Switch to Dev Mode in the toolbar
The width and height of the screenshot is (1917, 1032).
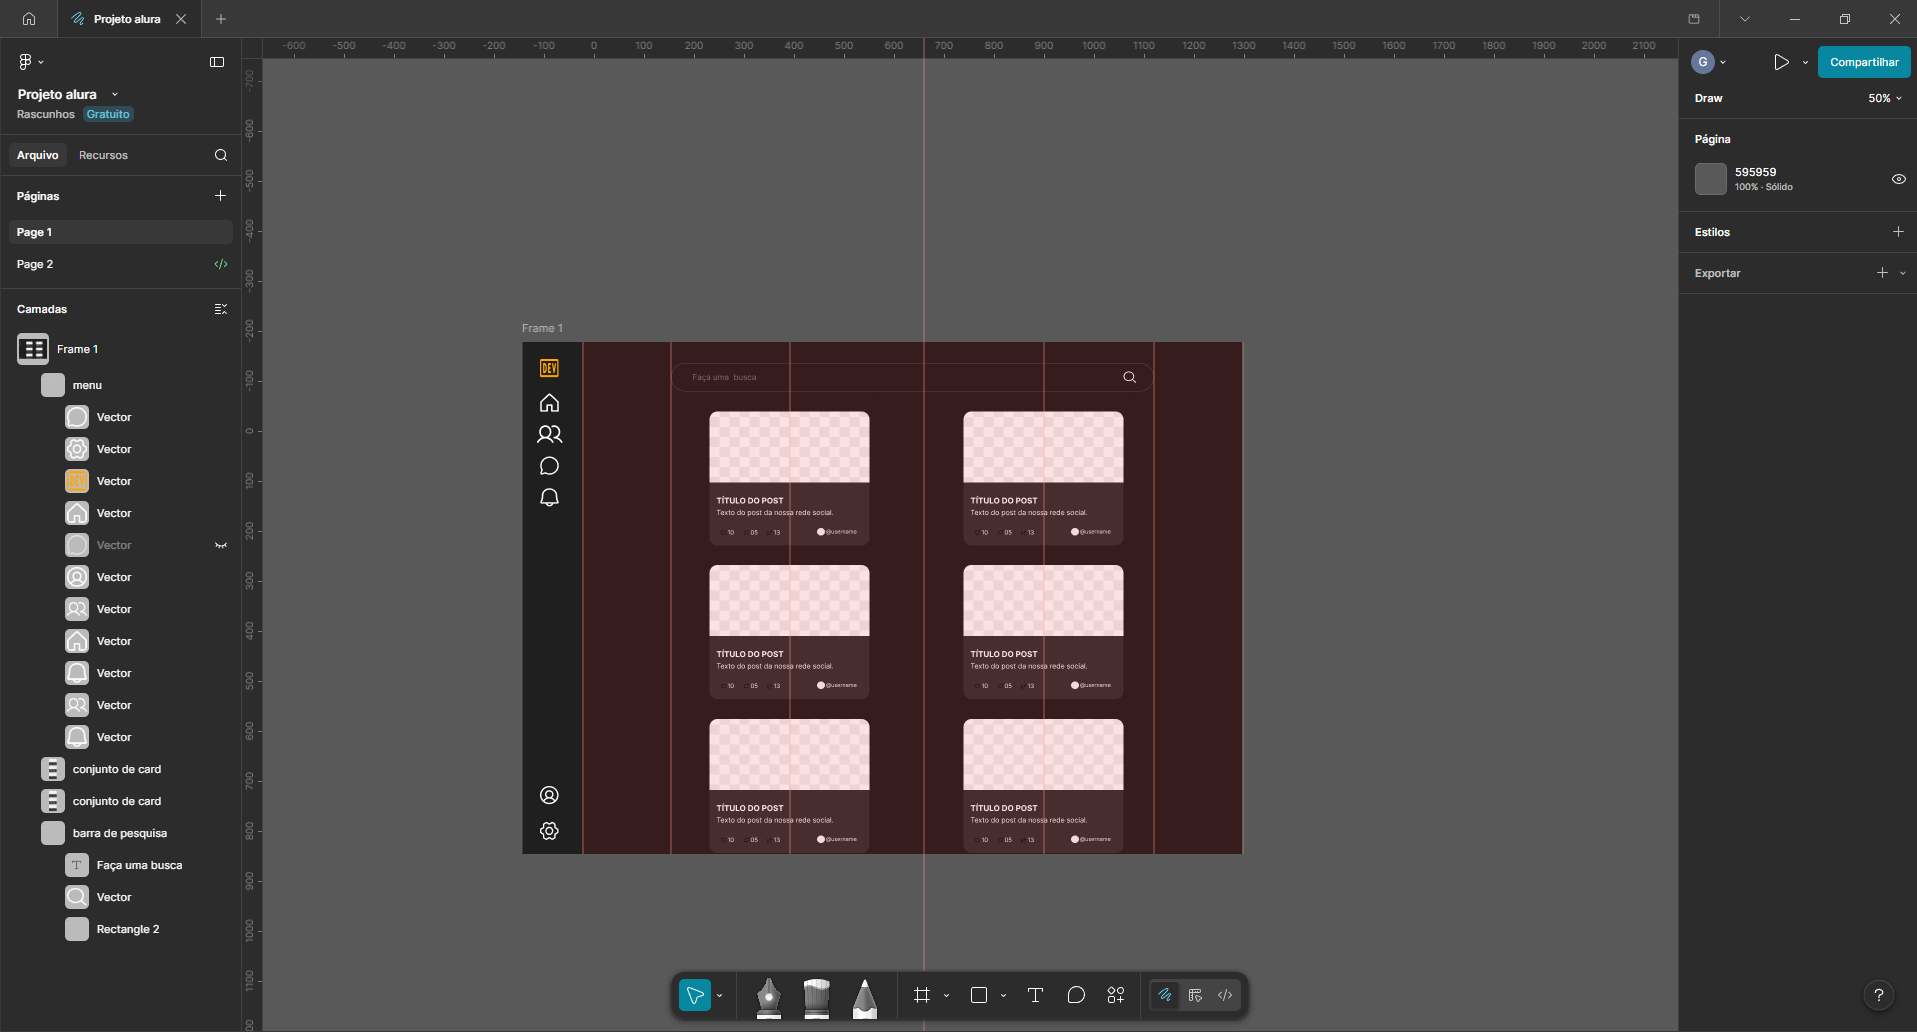[x=1225, y=995]
